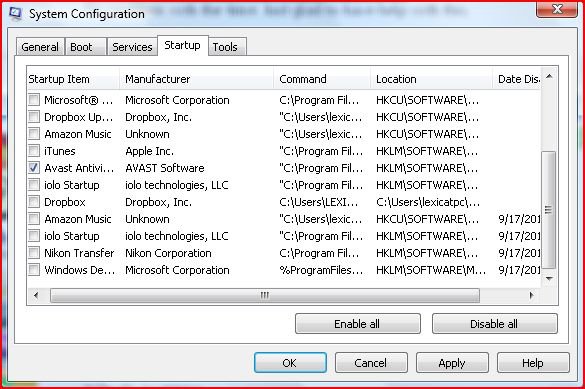Click the Command column header
Image resolution: width=585 pixels, height=389 pixels.
tap(322, 79)
